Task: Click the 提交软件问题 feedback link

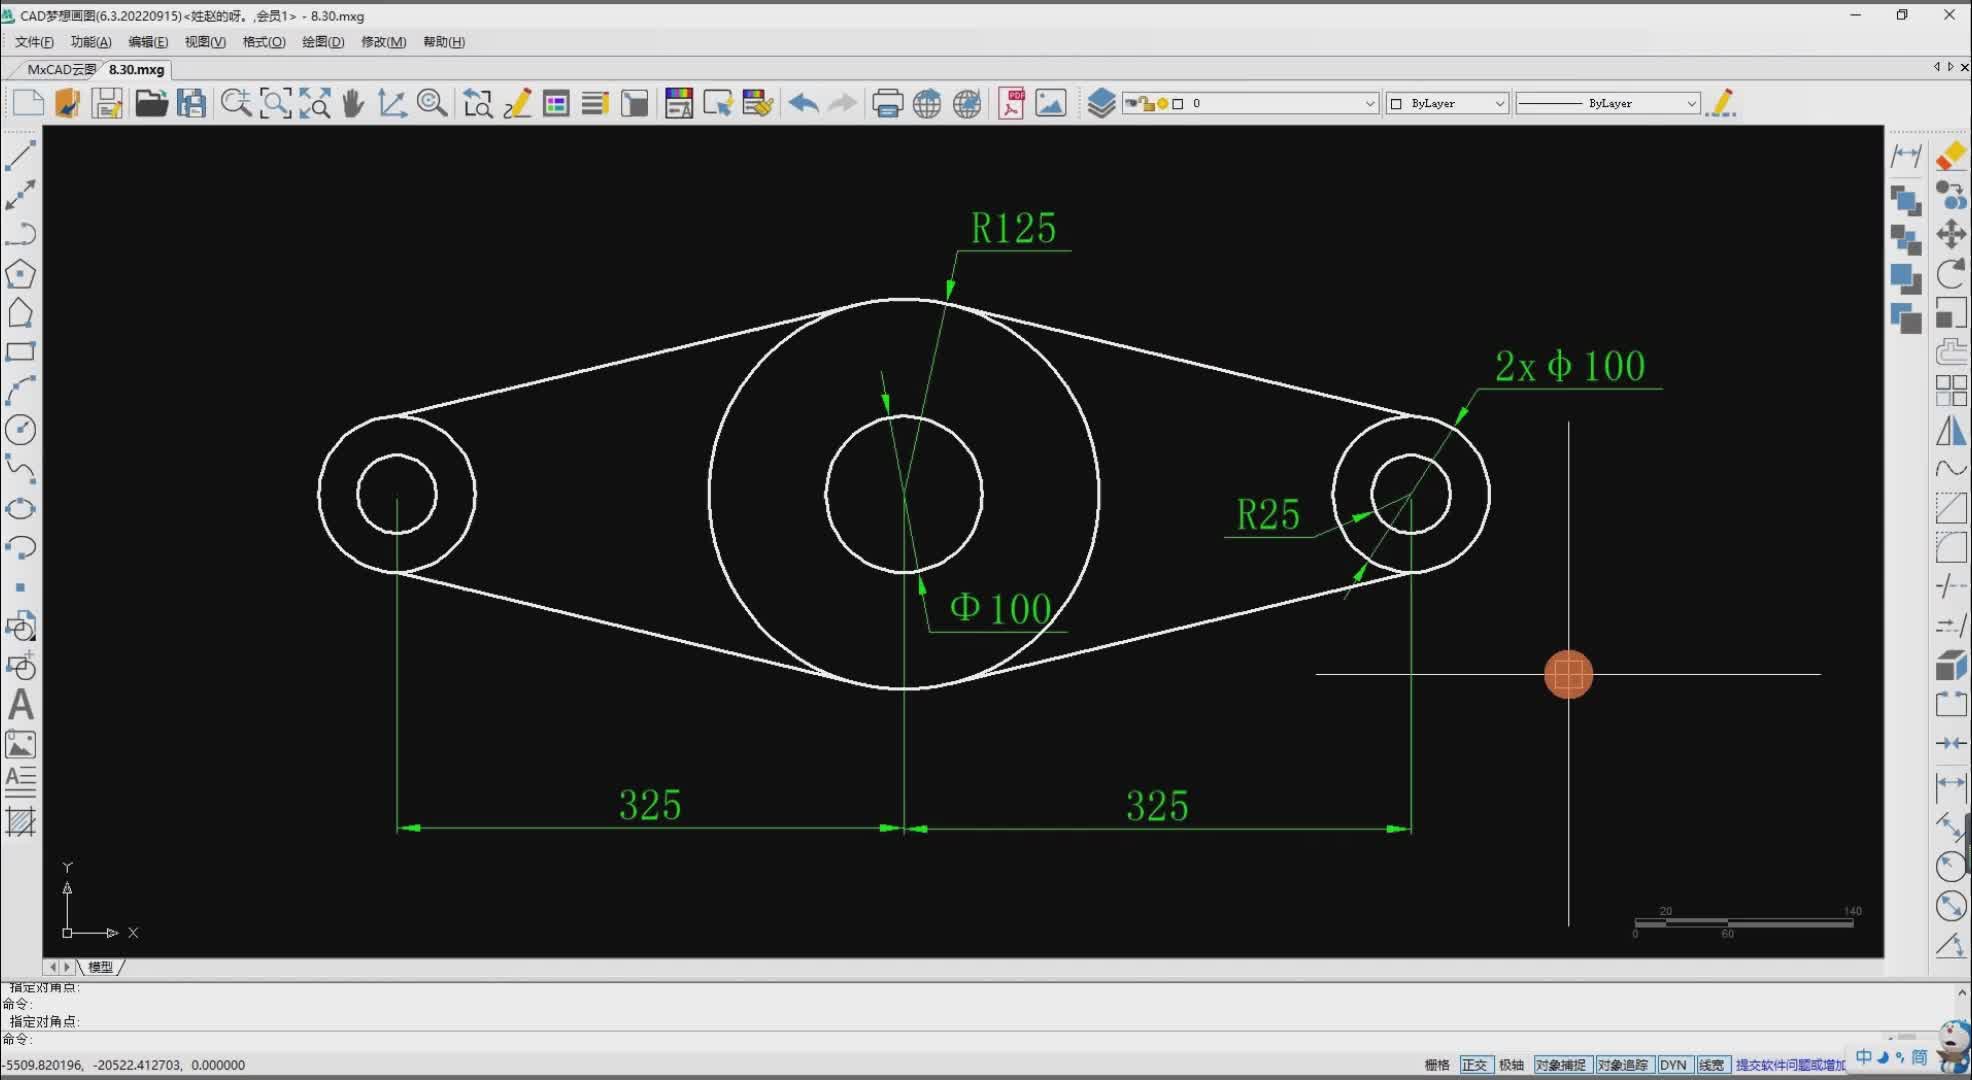Action: tap(1789, 1065)
